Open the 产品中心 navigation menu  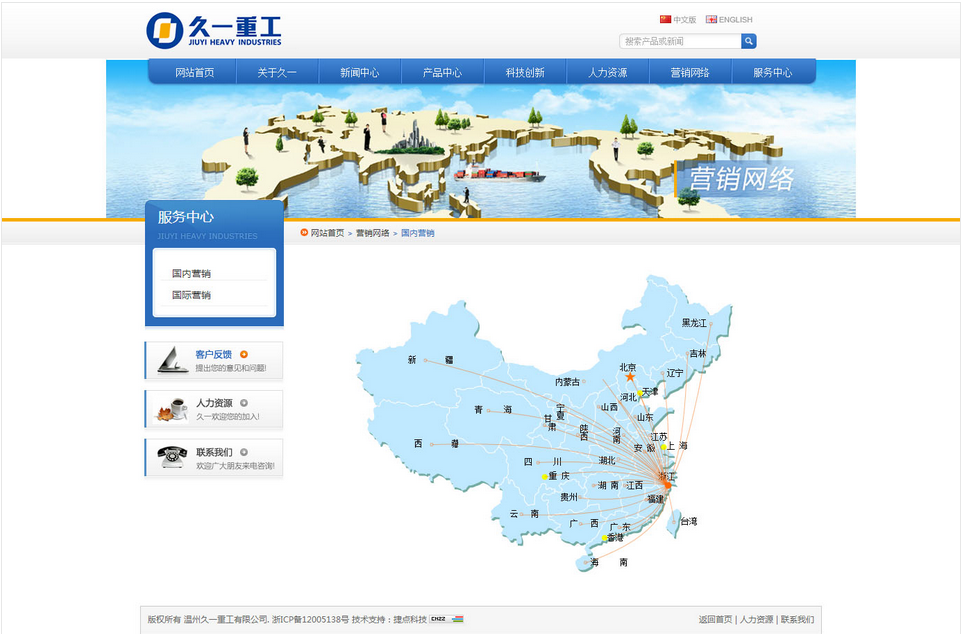[442, 73]
